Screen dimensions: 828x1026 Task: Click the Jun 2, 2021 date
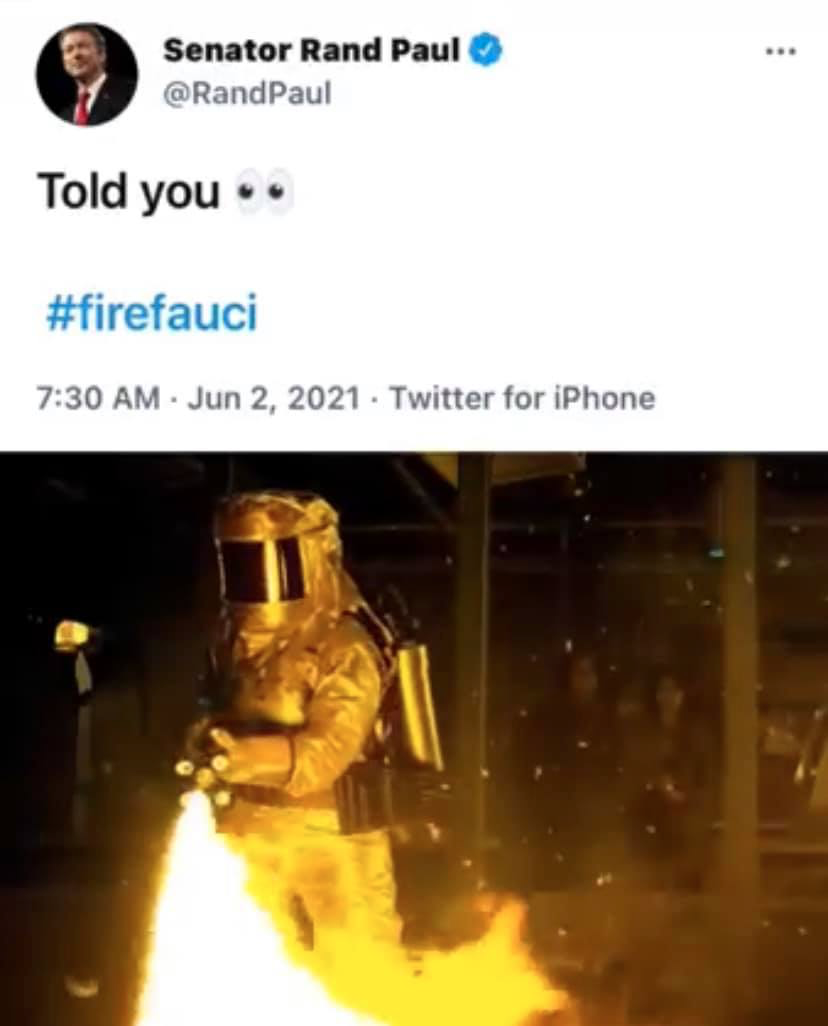pyautogui.click(x=274, y=398)
